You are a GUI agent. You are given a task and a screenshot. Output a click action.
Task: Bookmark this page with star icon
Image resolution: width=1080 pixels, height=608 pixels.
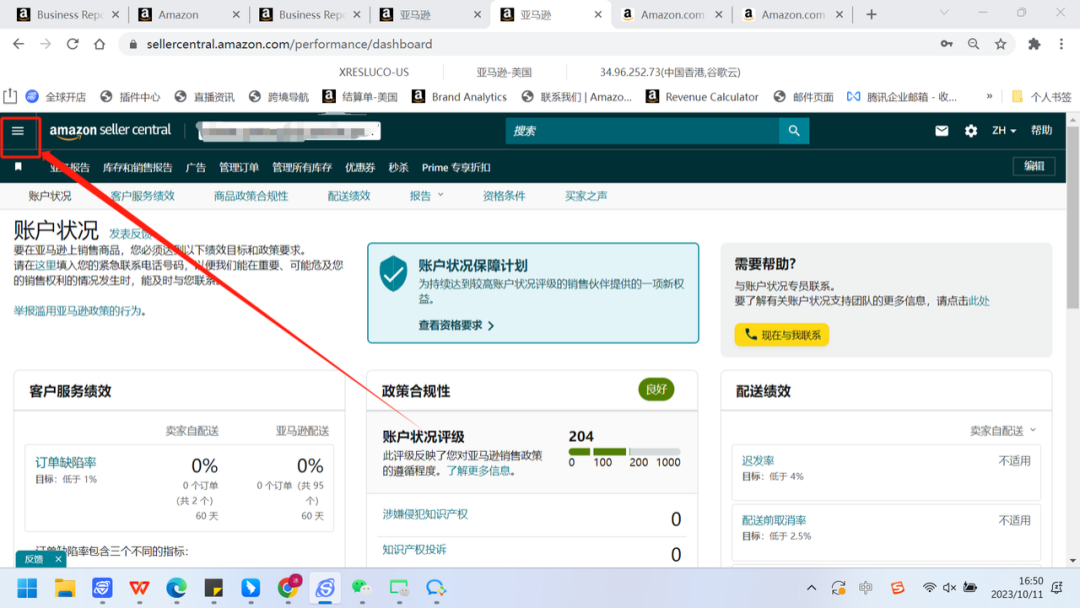point(1001,44)
